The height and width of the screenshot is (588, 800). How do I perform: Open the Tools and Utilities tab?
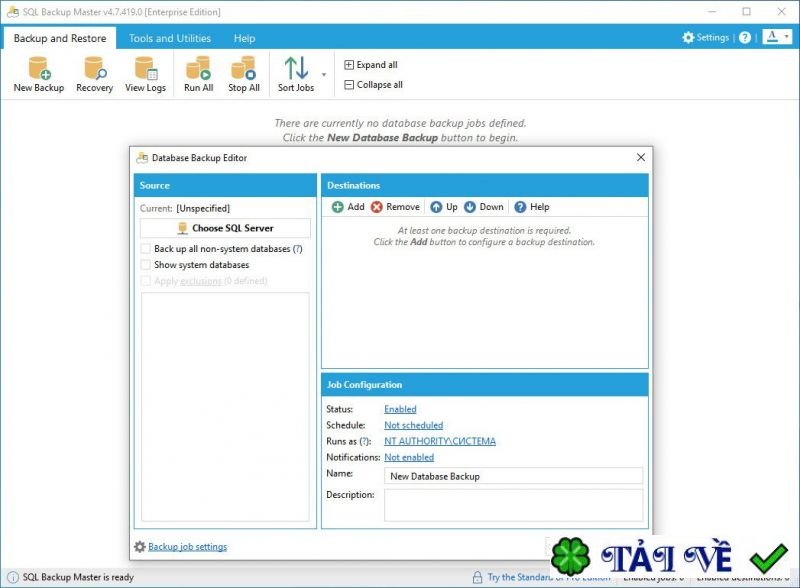pos(170,38)
